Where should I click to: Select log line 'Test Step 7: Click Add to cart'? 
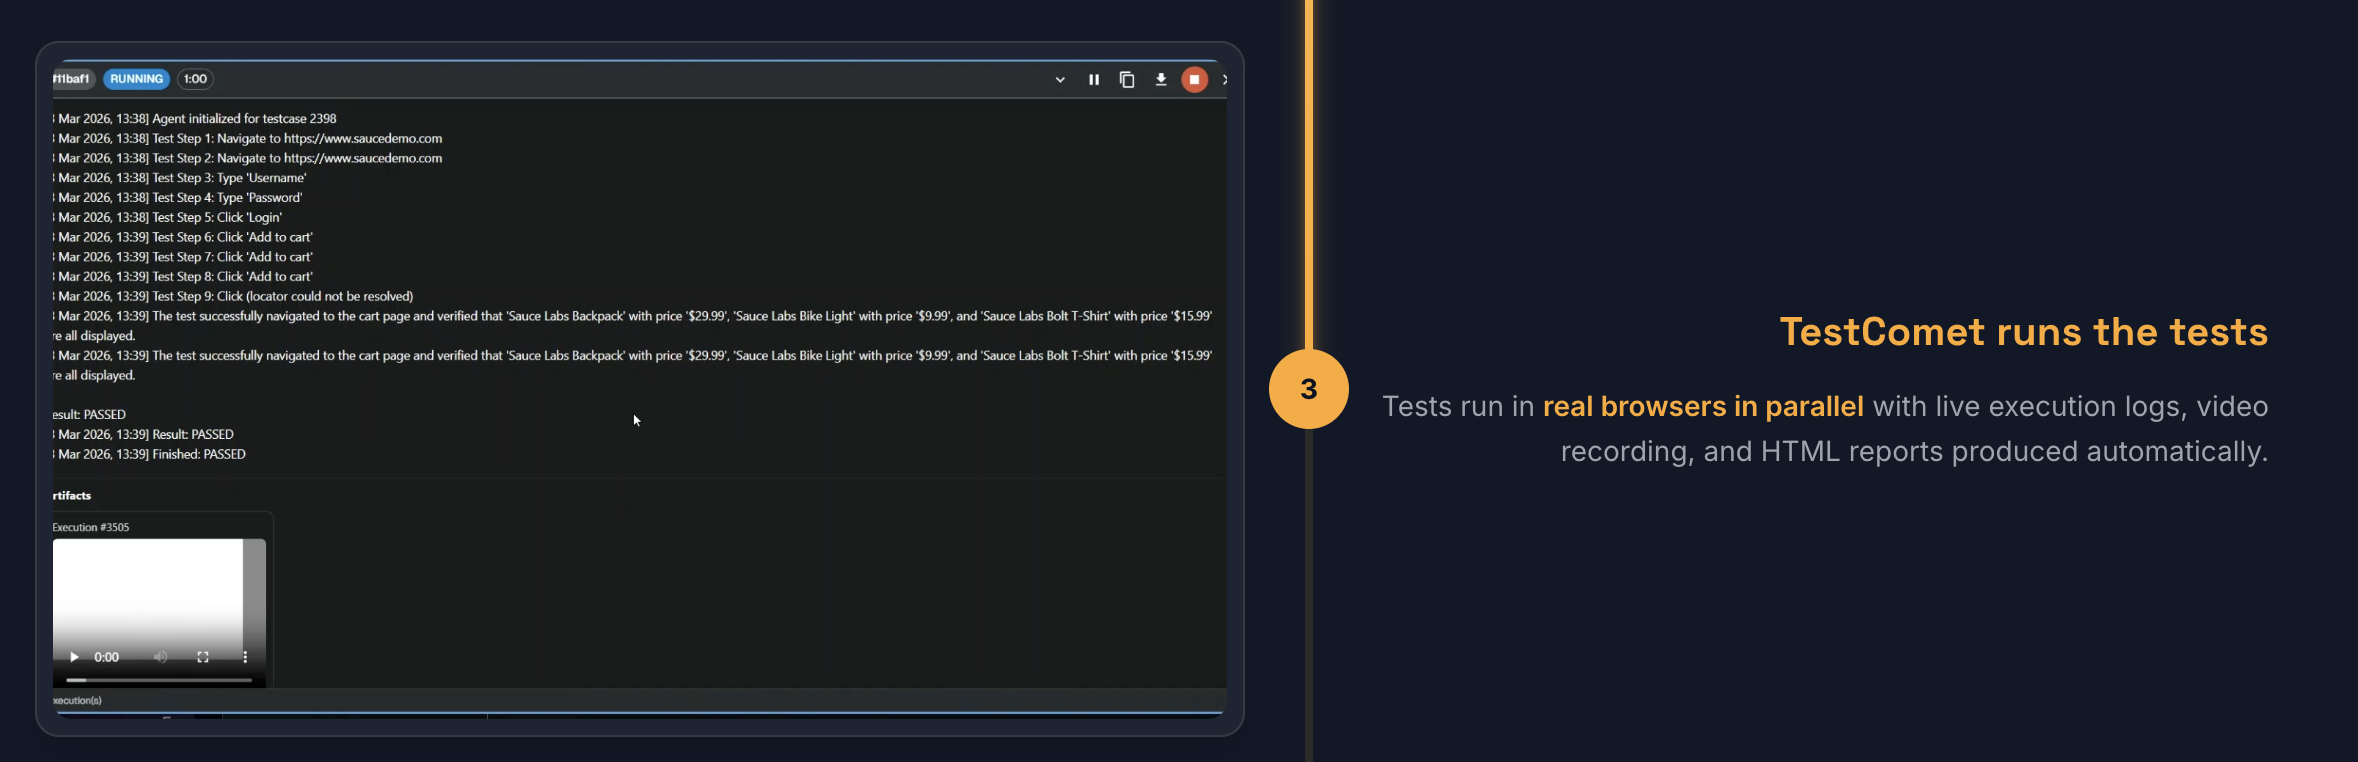(183, 257)
